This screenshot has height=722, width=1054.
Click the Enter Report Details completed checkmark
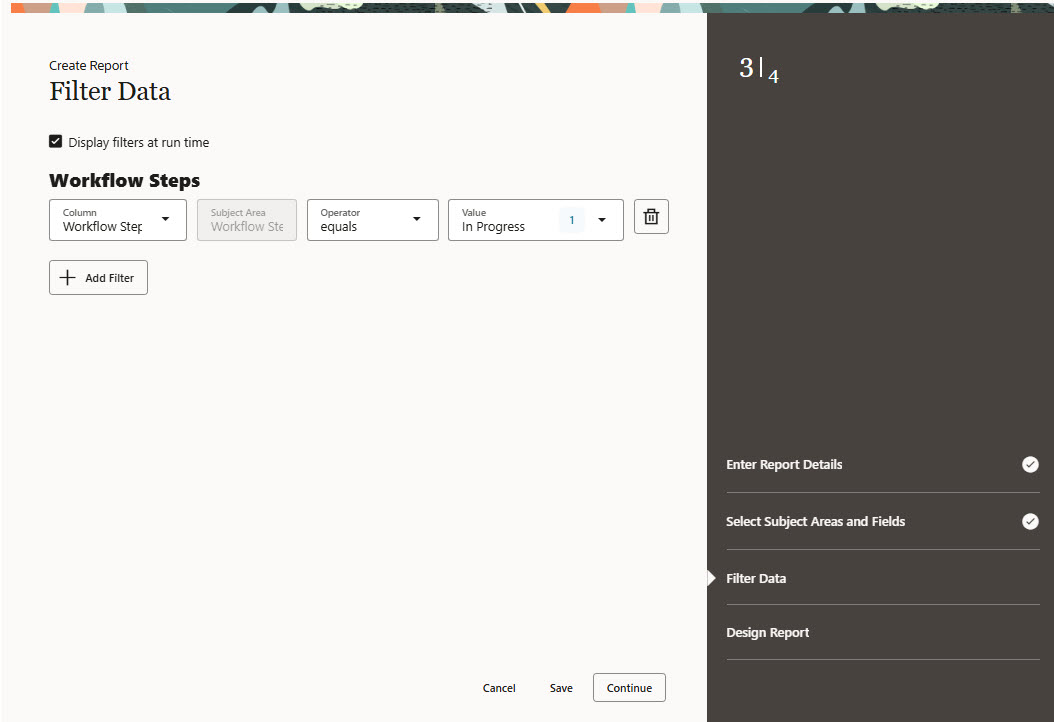(x=1030, y=465)
